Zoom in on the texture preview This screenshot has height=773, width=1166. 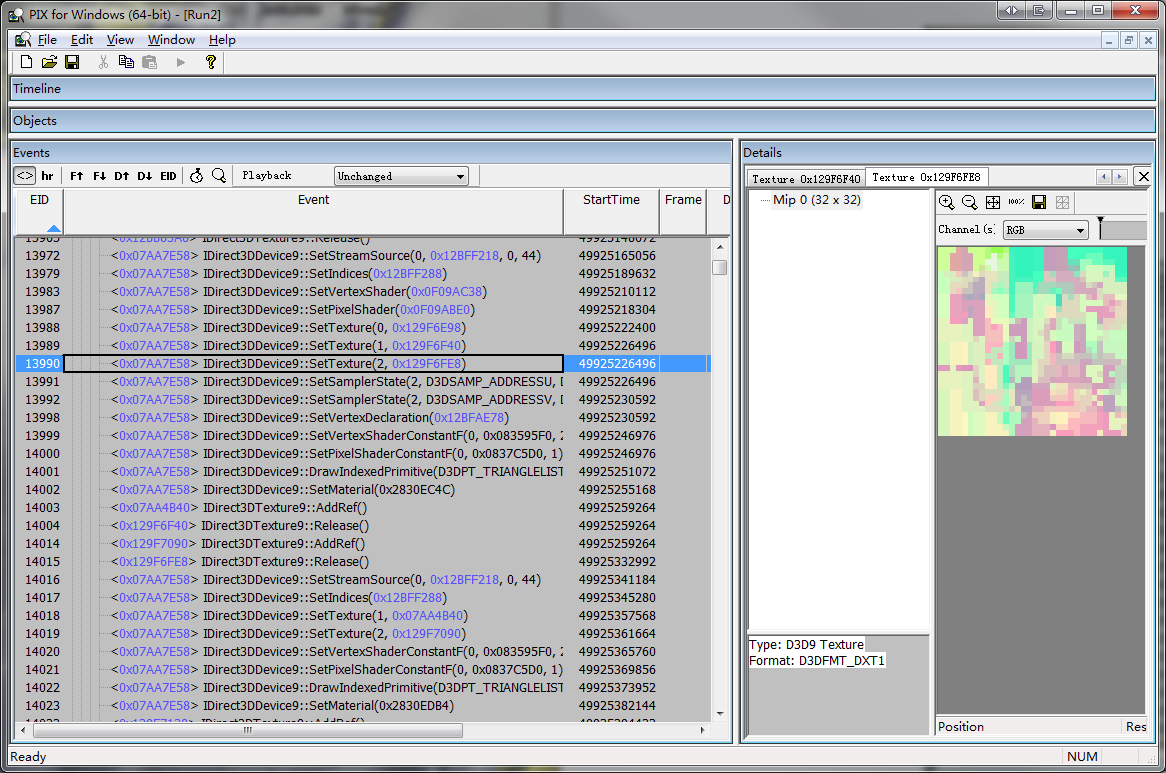click(x=947, y=202)
